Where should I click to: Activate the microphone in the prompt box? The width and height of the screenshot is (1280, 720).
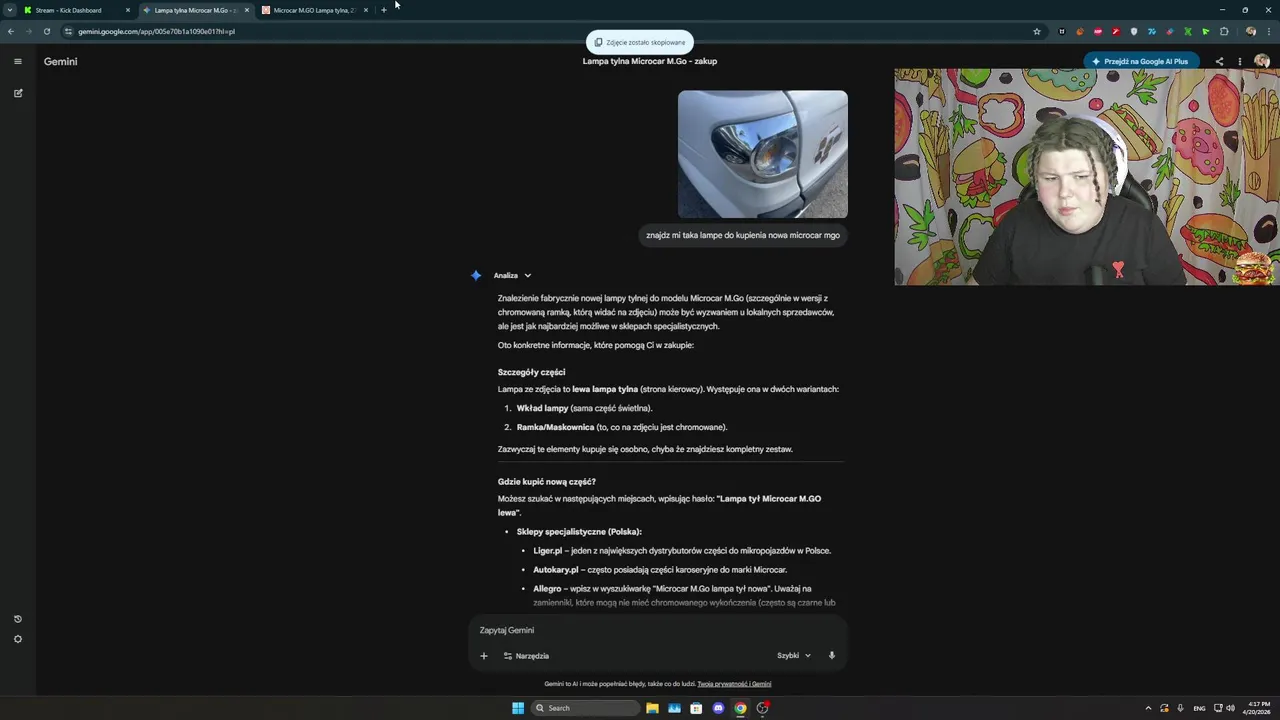831,656
